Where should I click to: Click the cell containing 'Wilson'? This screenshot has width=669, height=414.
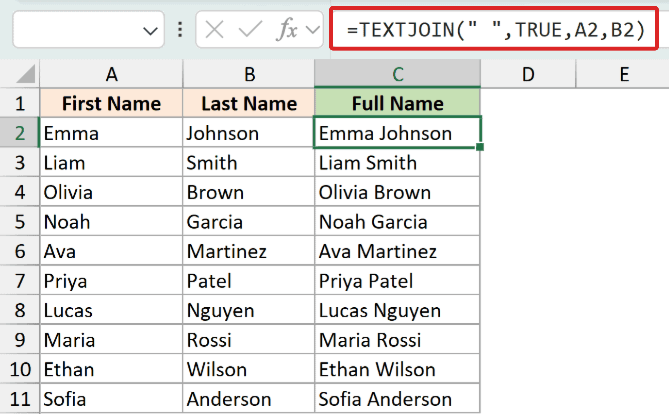click(x=249, y=369)
